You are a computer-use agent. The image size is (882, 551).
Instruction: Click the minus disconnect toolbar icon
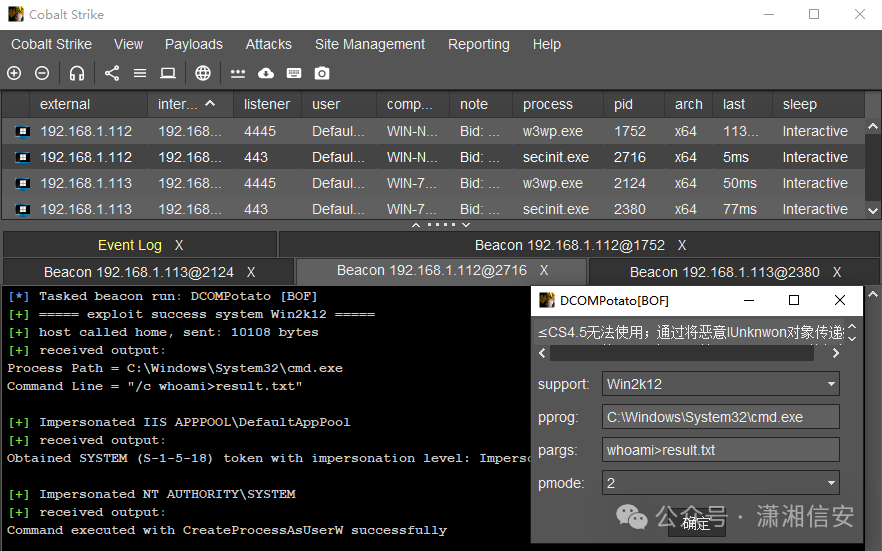coord(42,73)
